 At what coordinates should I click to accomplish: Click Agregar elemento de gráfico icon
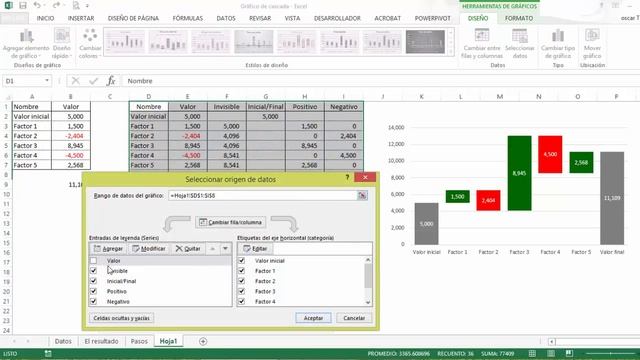pyautogui.click(x=26, y=36)
